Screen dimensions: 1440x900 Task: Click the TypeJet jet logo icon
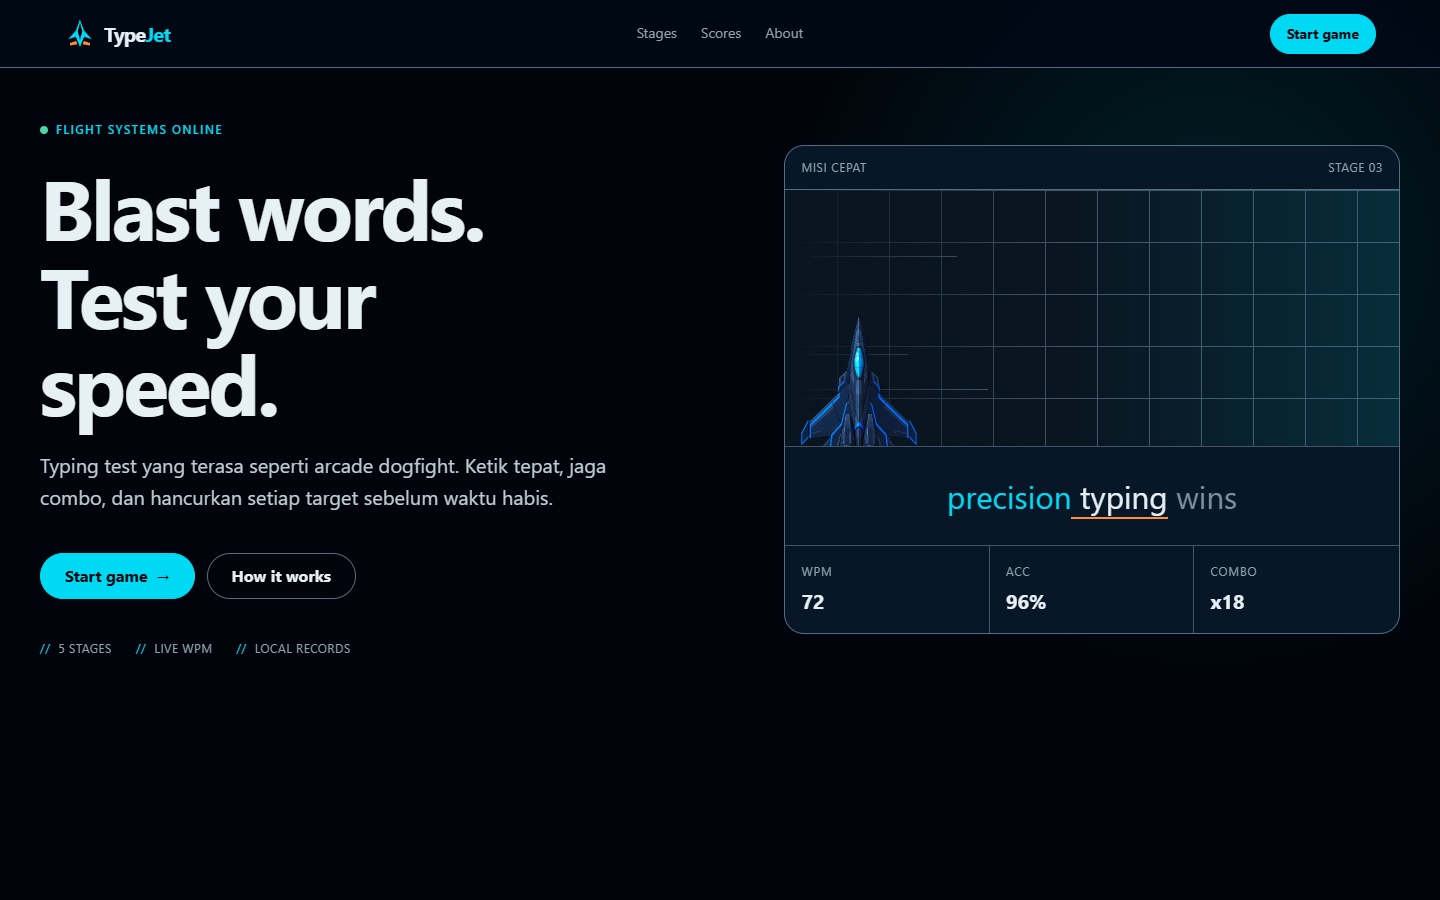coord(80,34)
